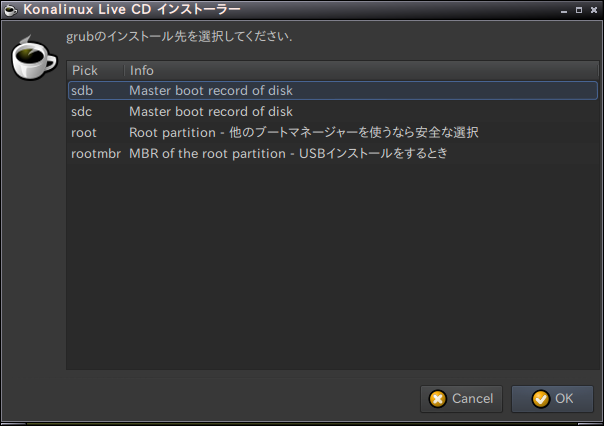This screenshot has height=426, width=604.
Task: Click 'Master boot record of disk' for sdc
Action: (211, 112)
